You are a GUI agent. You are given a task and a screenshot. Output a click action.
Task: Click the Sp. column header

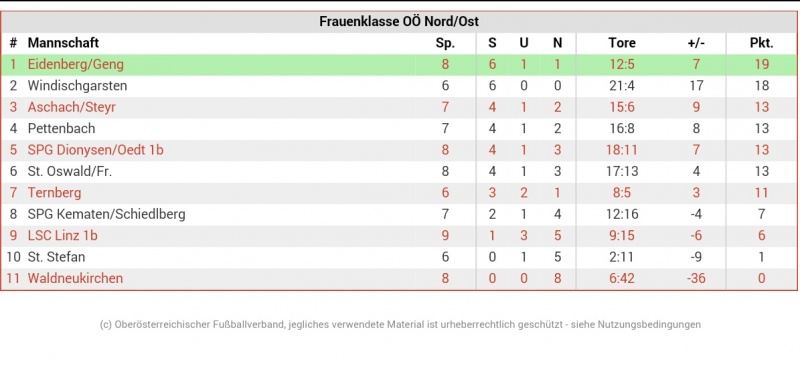[445, 43]
